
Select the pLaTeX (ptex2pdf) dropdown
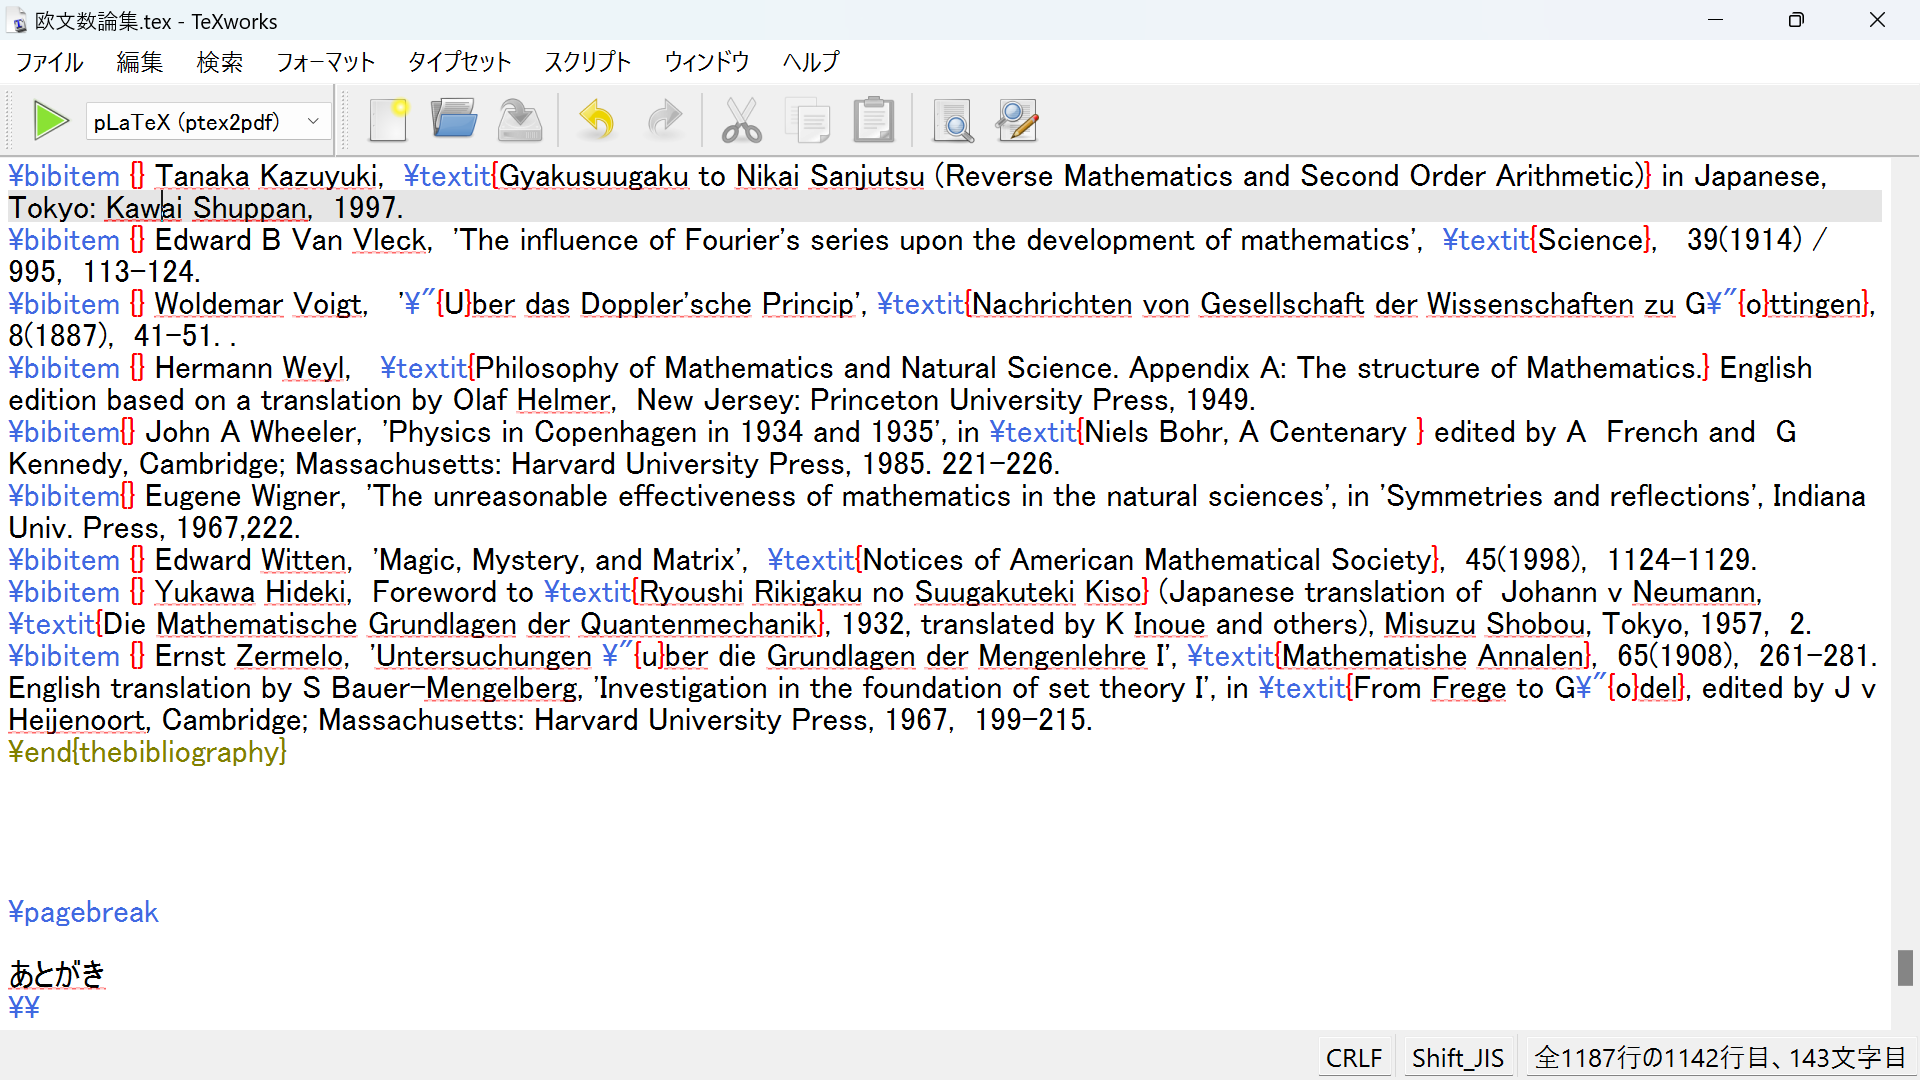204,121
